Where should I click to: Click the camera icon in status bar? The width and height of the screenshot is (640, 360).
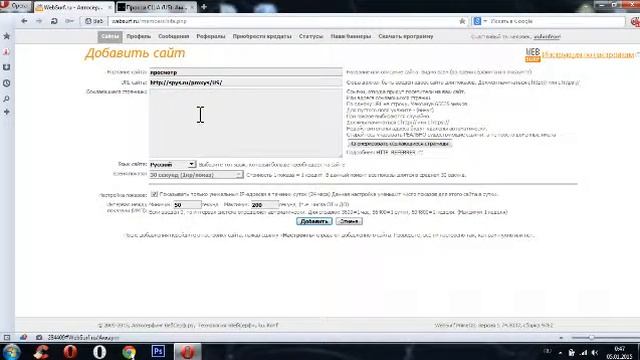(x=39, y=338)
